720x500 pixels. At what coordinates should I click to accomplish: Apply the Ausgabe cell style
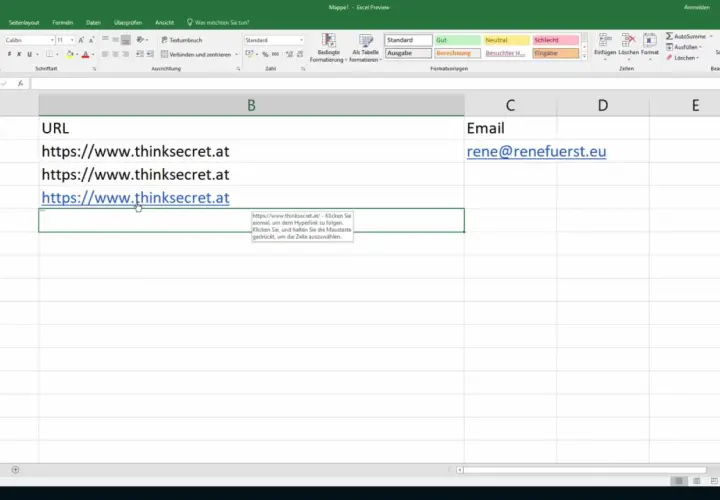pos(408,53)
